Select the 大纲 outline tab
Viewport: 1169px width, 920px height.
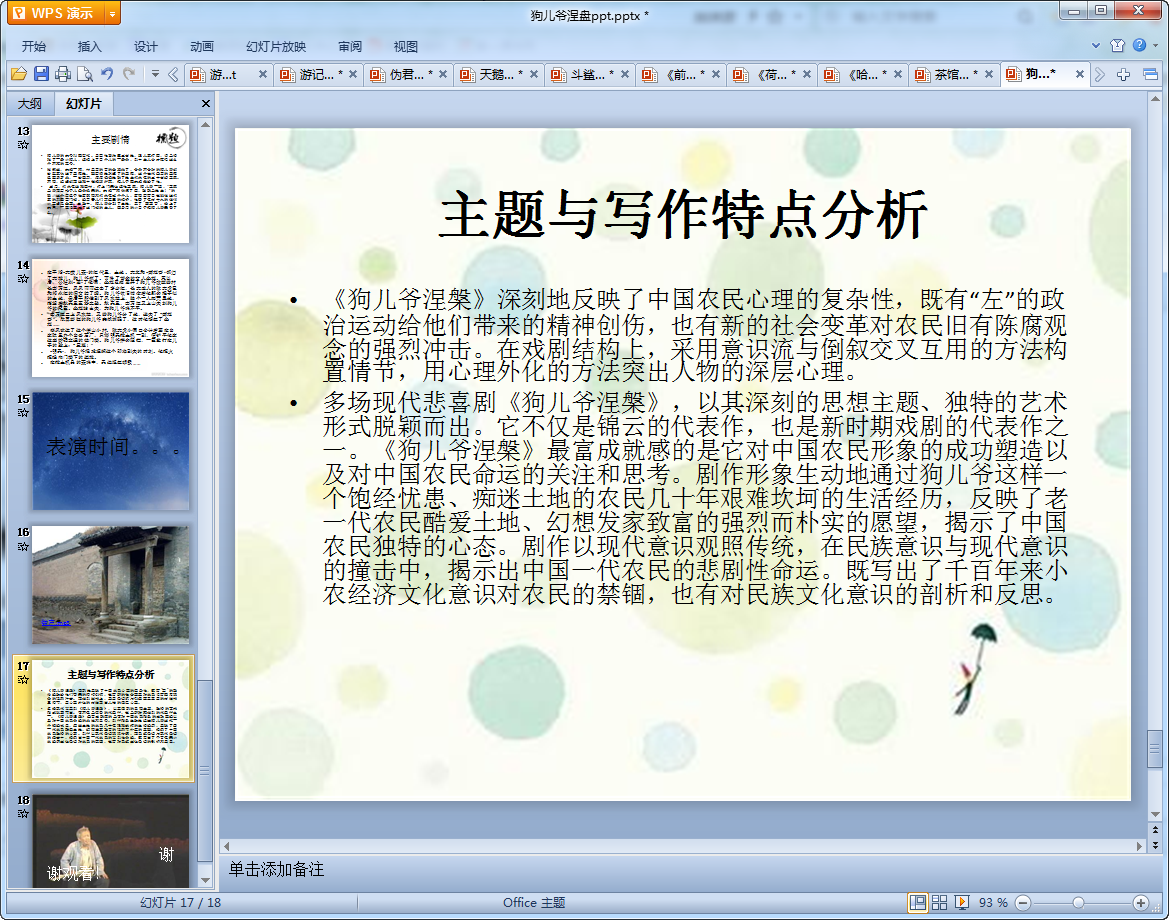tap(30, 104)
